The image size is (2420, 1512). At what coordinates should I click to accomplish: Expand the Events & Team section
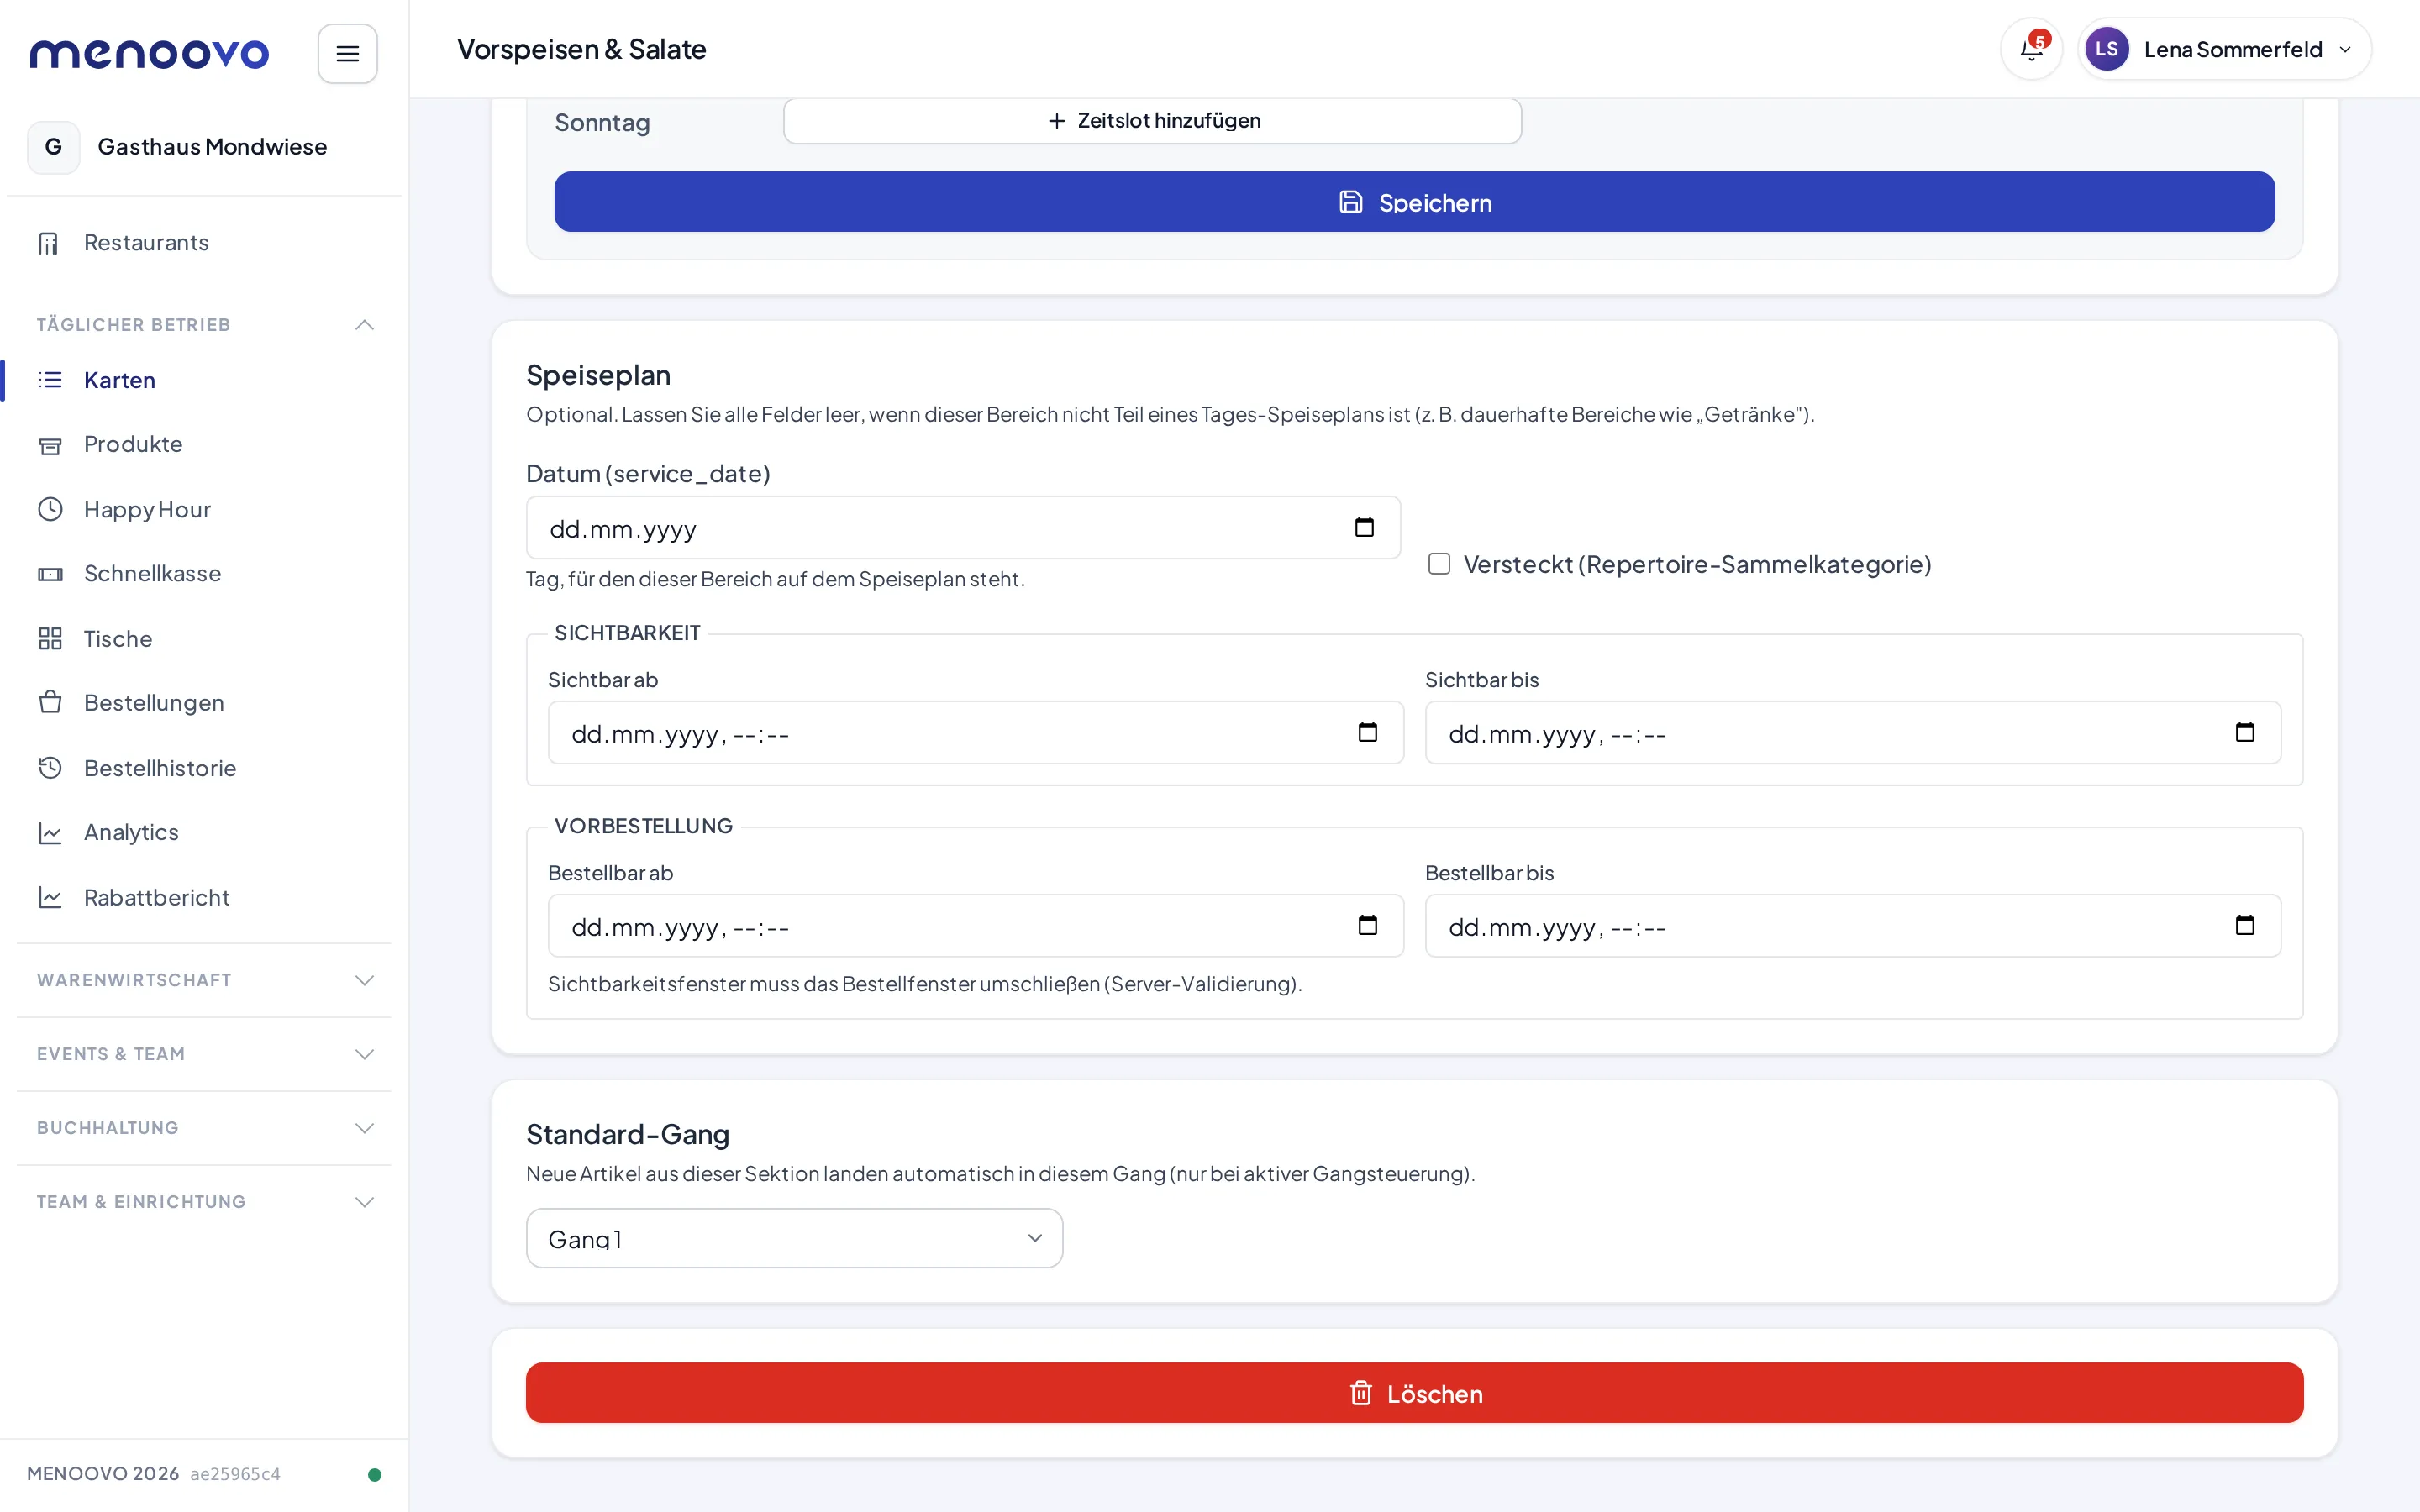pos(204,1054)
